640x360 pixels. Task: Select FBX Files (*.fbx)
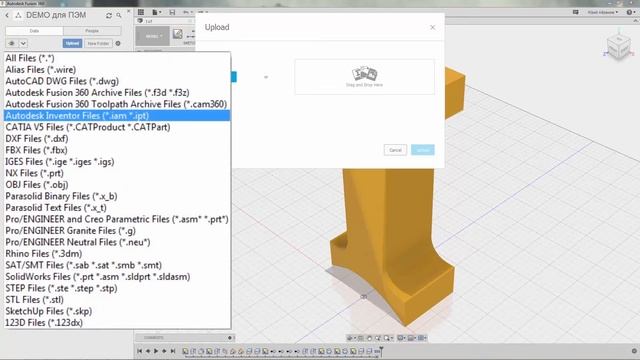coord(117,150)
